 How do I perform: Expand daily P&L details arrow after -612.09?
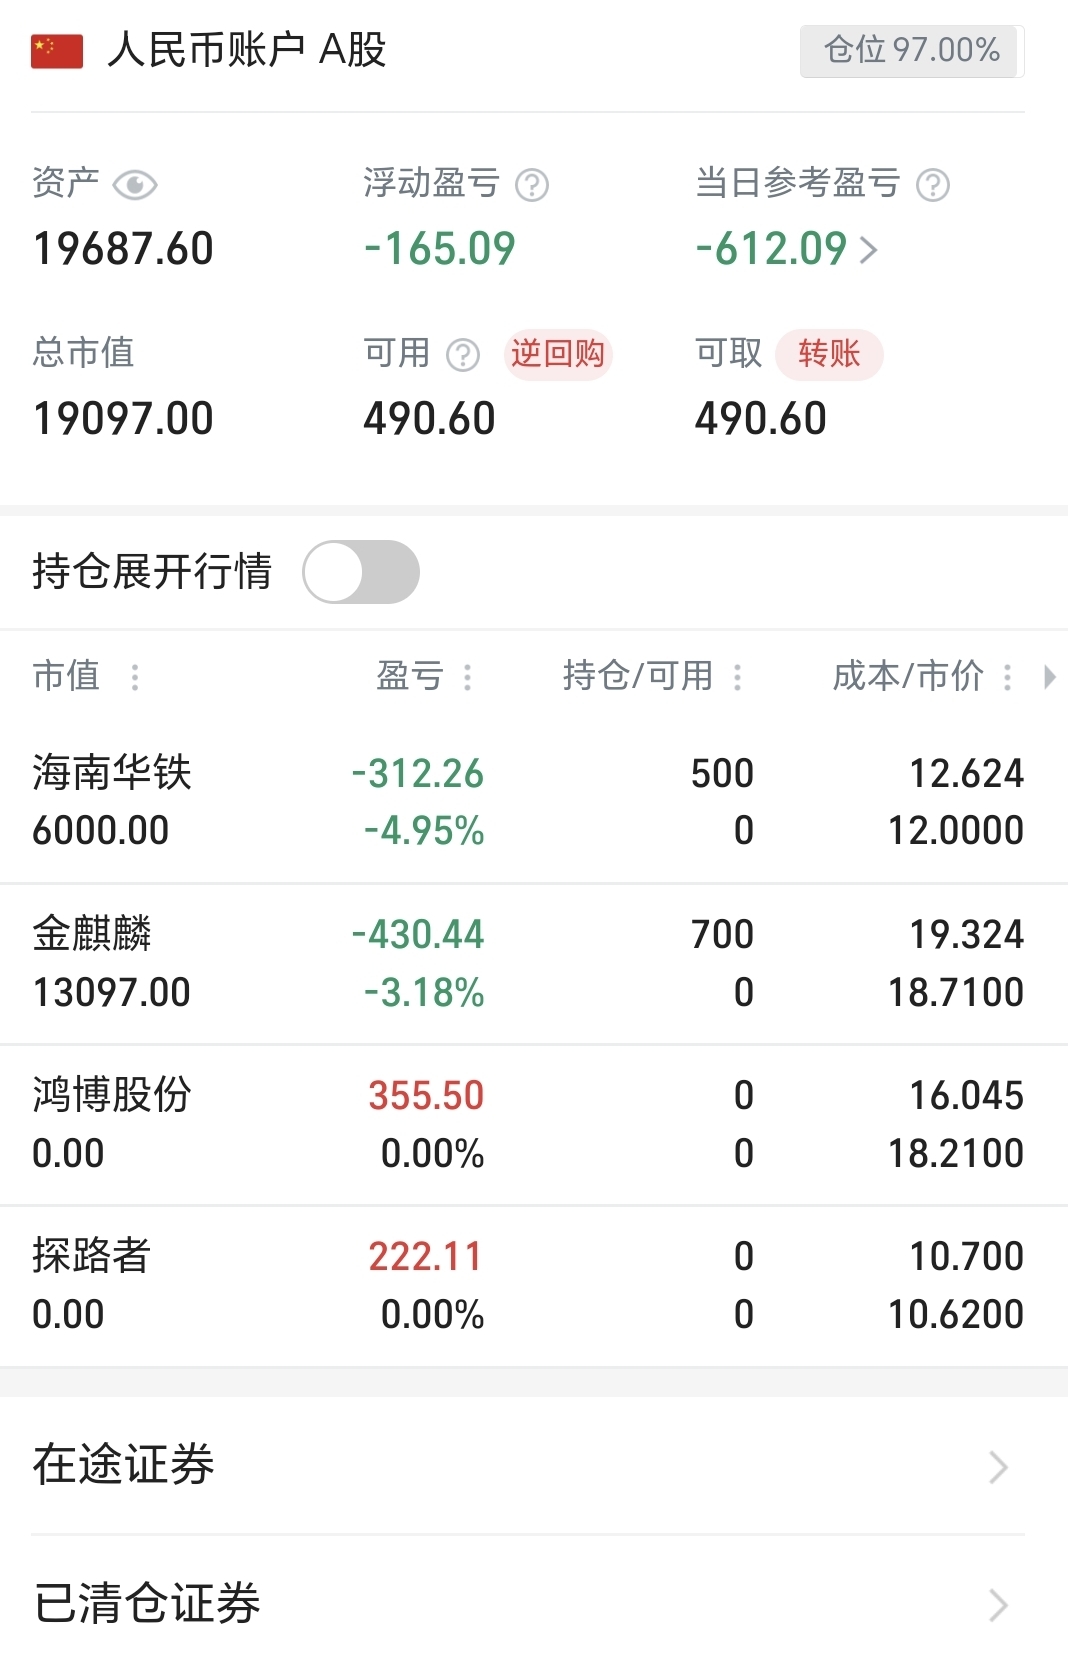pos(868,249)
